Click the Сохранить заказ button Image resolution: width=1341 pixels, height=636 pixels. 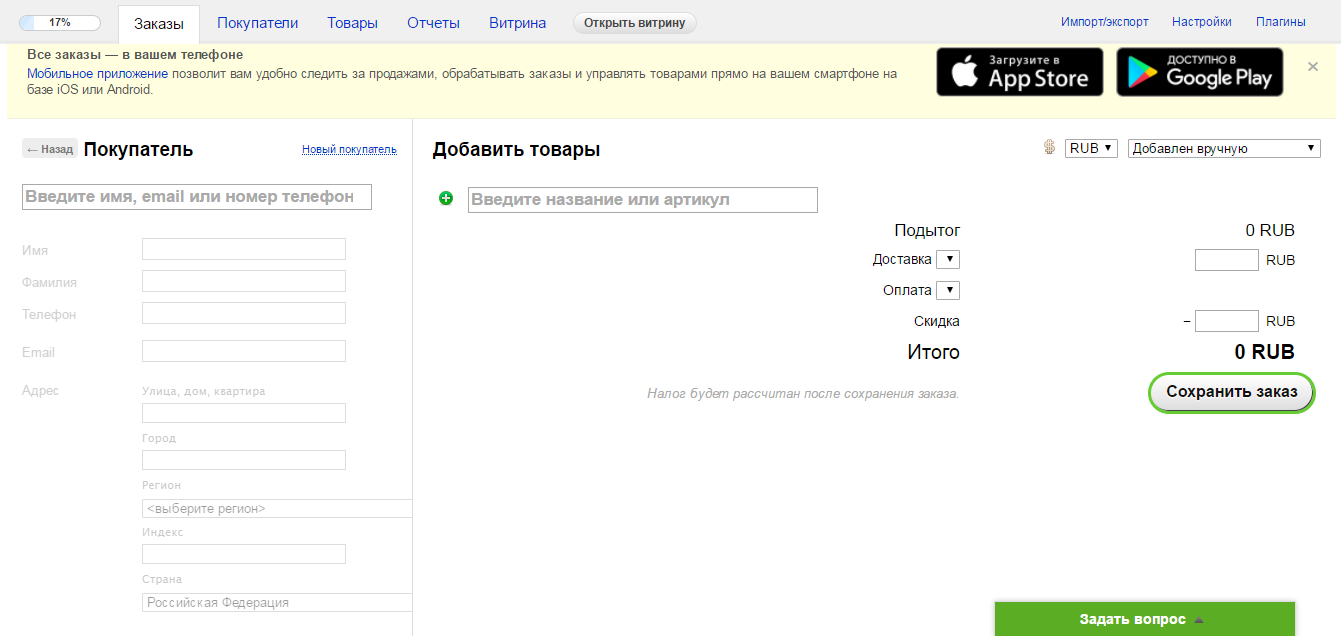[1230, 392]
